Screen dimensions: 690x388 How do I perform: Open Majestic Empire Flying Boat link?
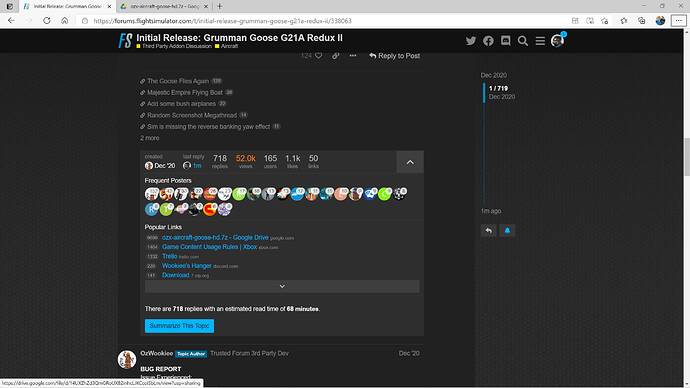(185, 92)
